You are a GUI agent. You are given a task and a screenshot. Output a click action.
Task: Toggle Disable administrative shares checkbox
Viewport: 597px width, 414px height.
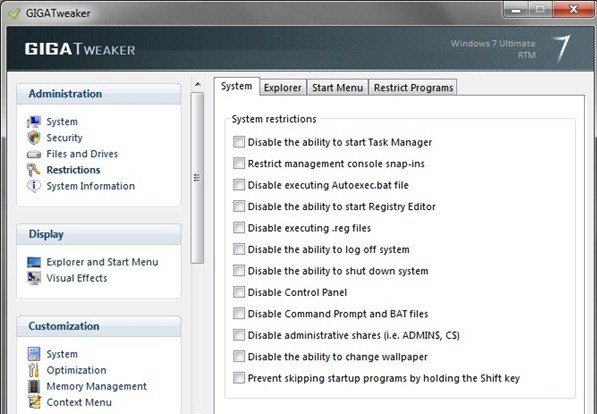pyautogui.click(x=239, y=335)
